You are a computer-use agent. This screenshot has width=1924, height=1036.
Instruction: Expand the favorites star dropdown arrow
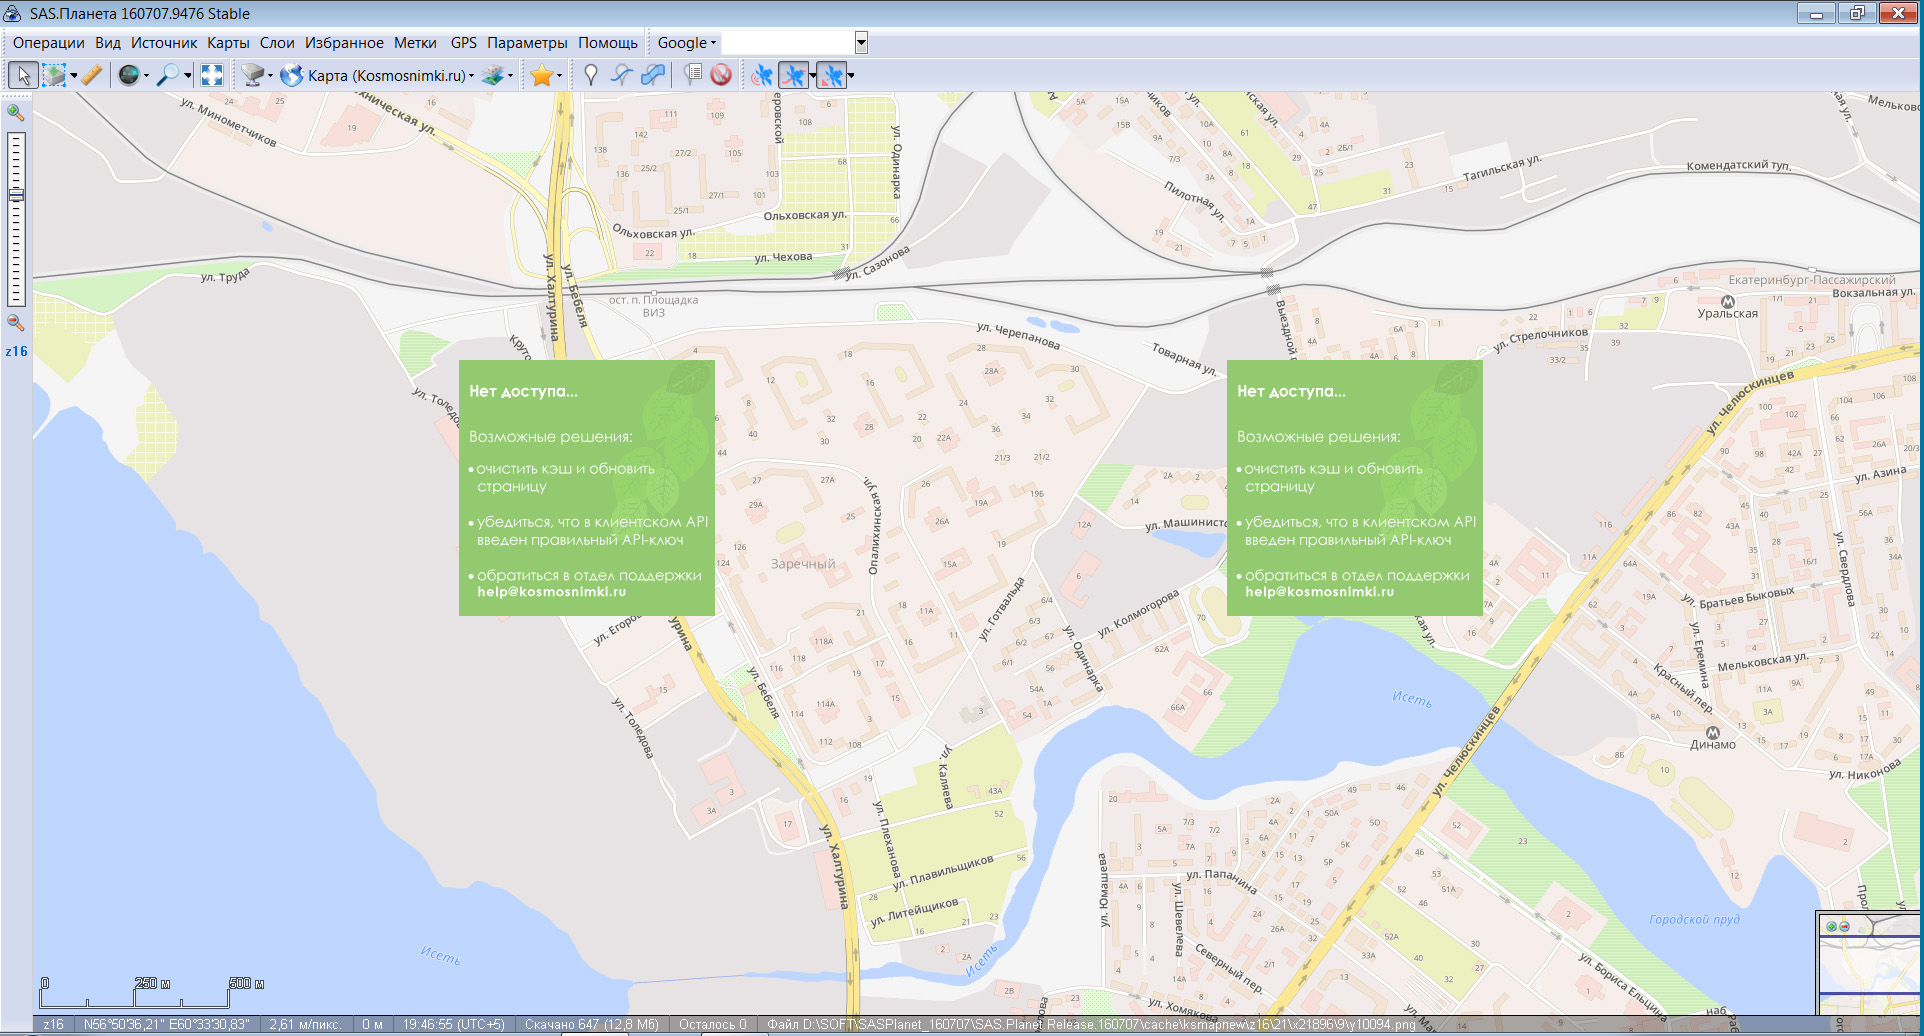pos(559,76)
